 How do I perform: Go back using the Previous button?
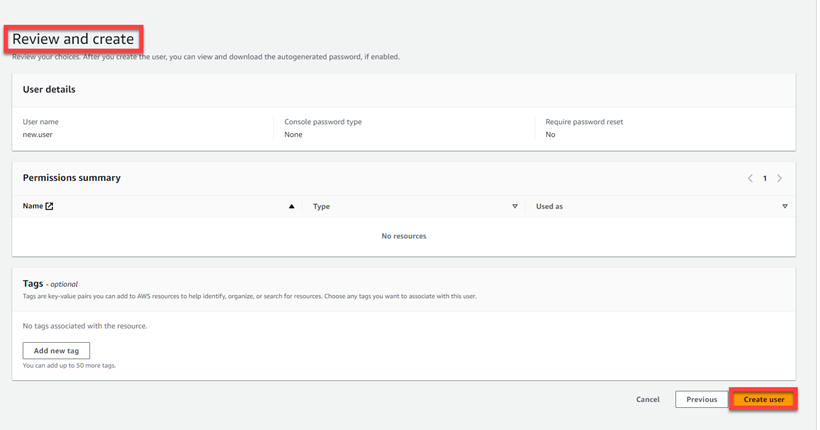pyautogui.click(x=701, y=399)
